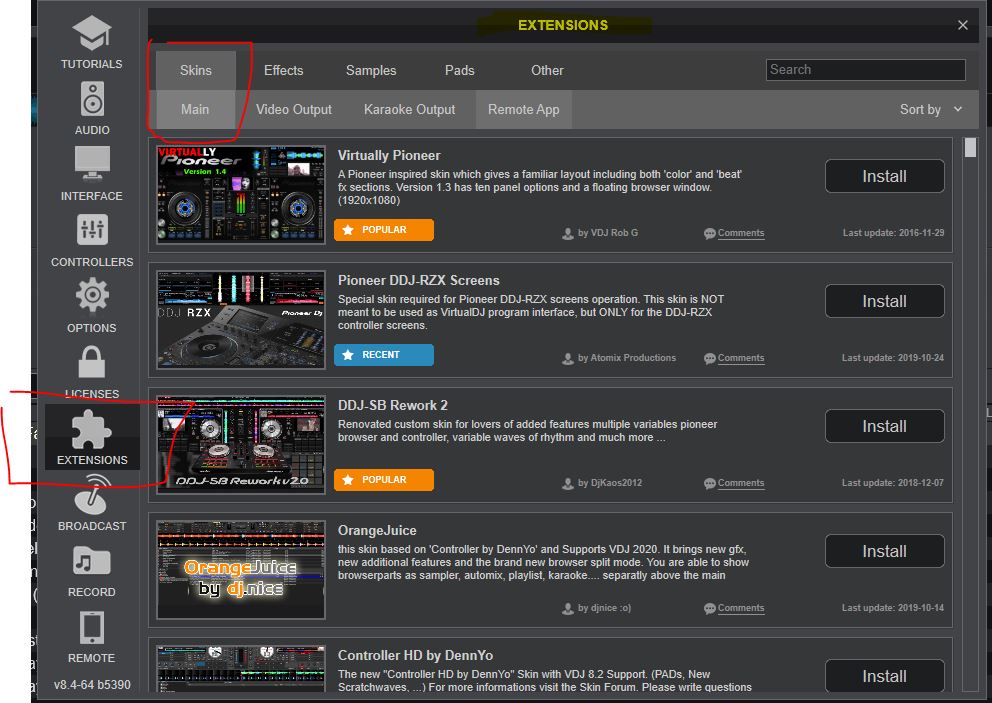
Task: Install the DDJ-SB Rework 2 skin
Action: pyautogui.click(x=884, y=426)
